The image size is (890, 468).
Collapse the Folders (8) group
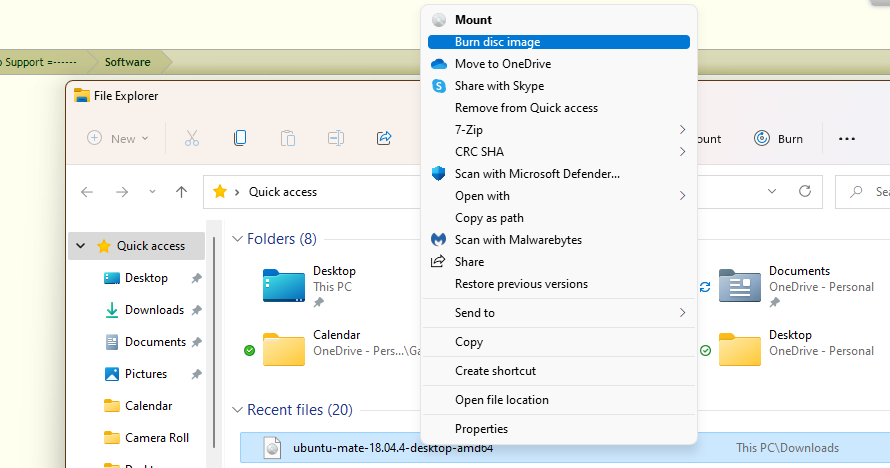(x=238, y=239)
